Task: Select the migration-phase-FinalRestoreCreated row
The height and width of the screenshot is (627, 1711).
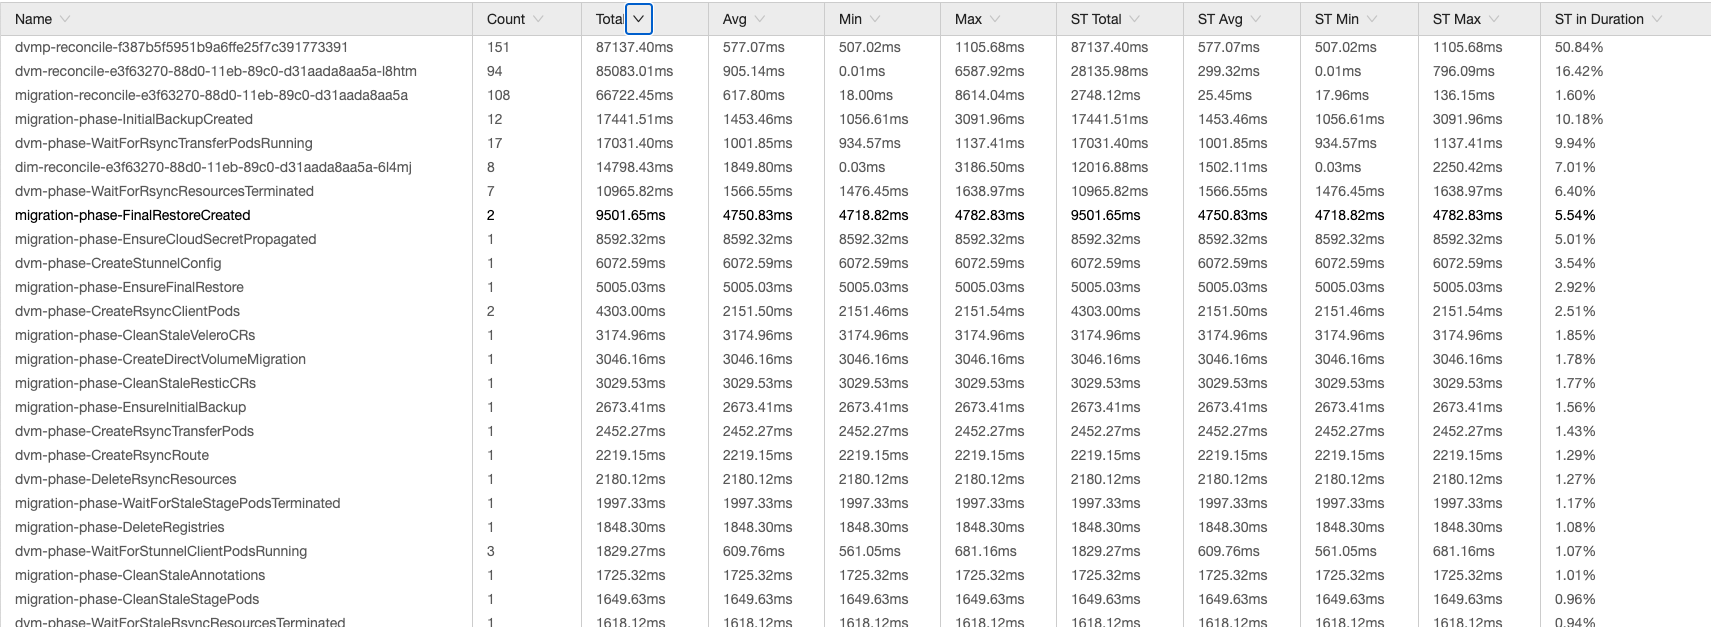Action: point(132,215)
